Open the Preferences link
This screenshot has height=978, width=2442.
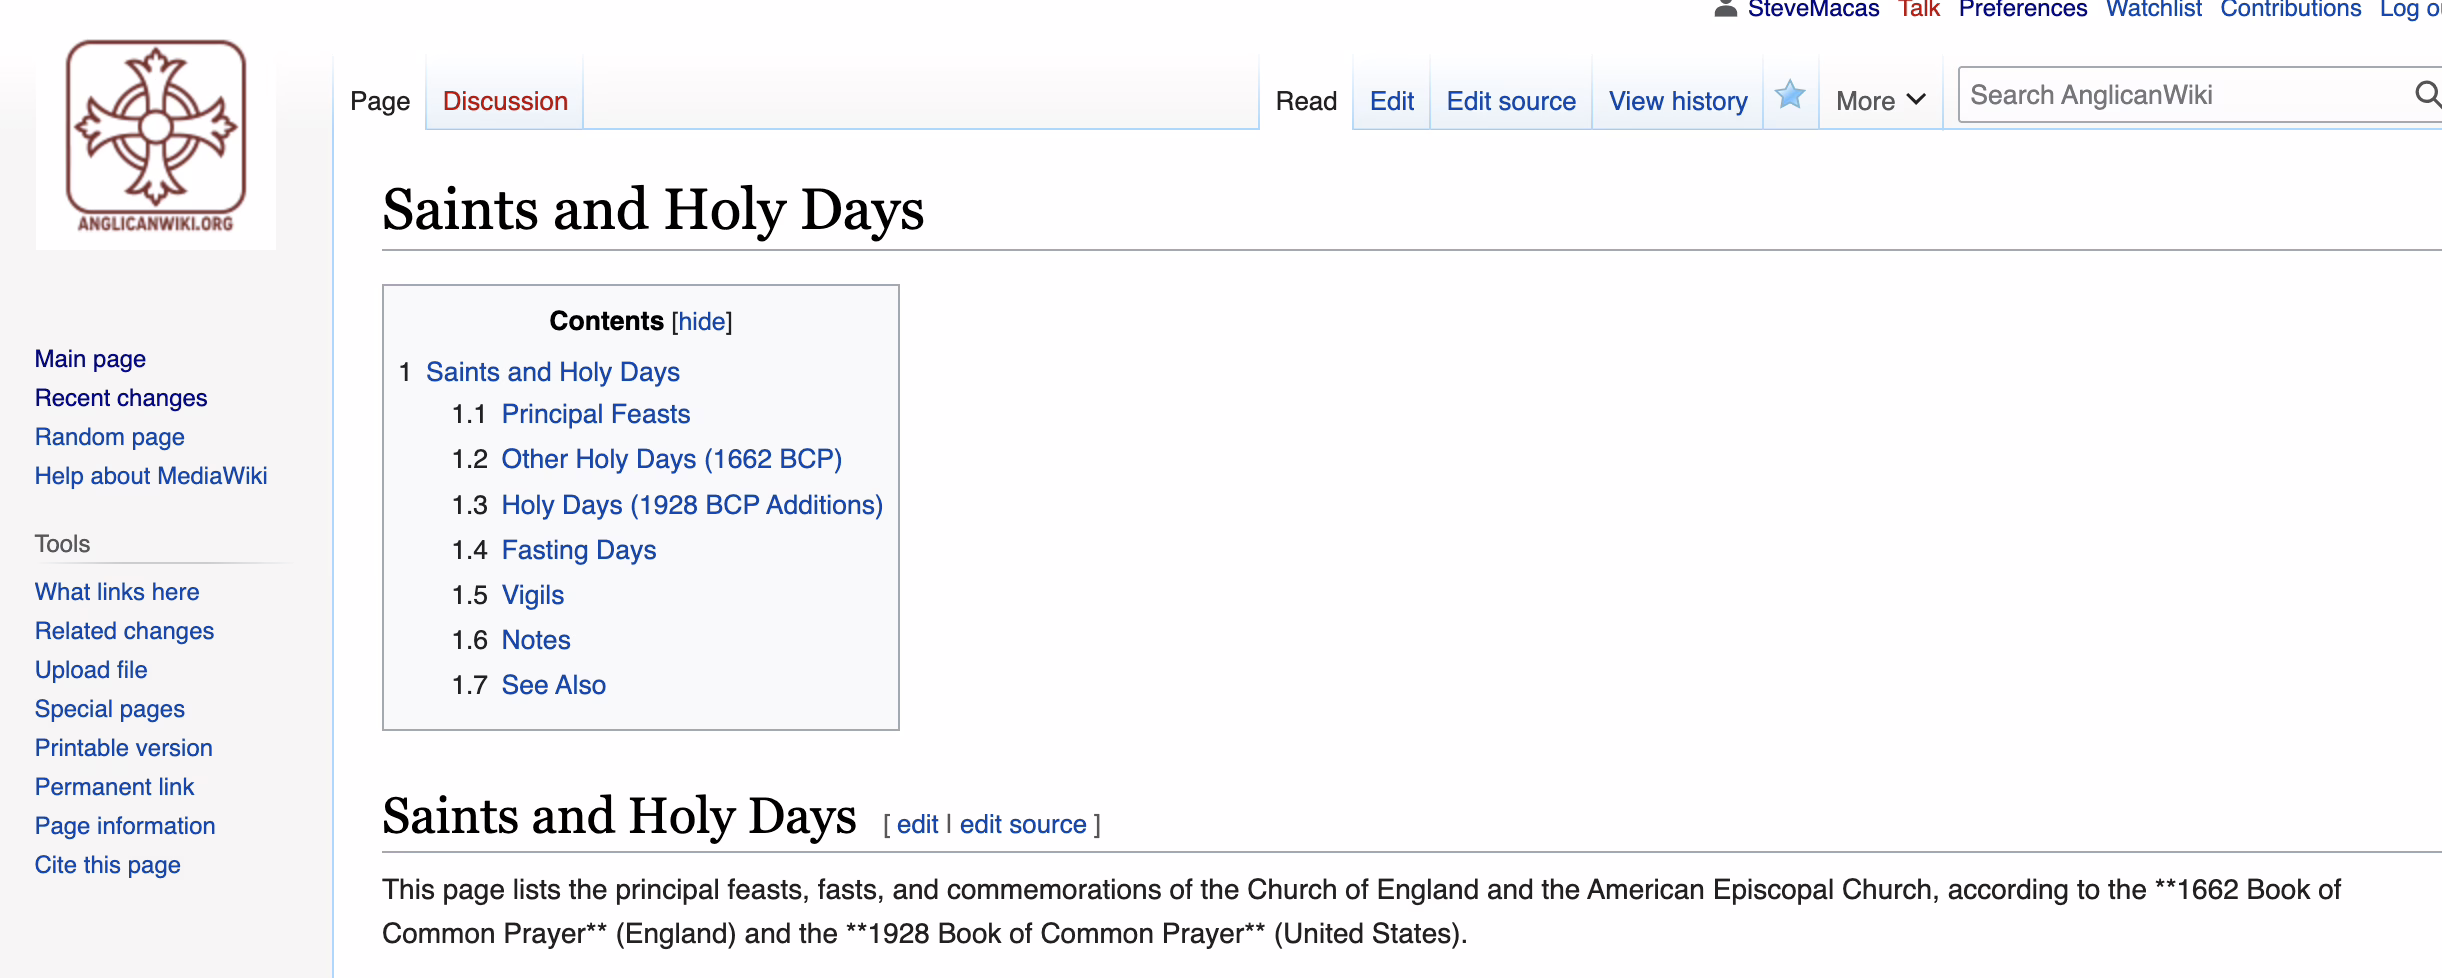pos(2022,10)
